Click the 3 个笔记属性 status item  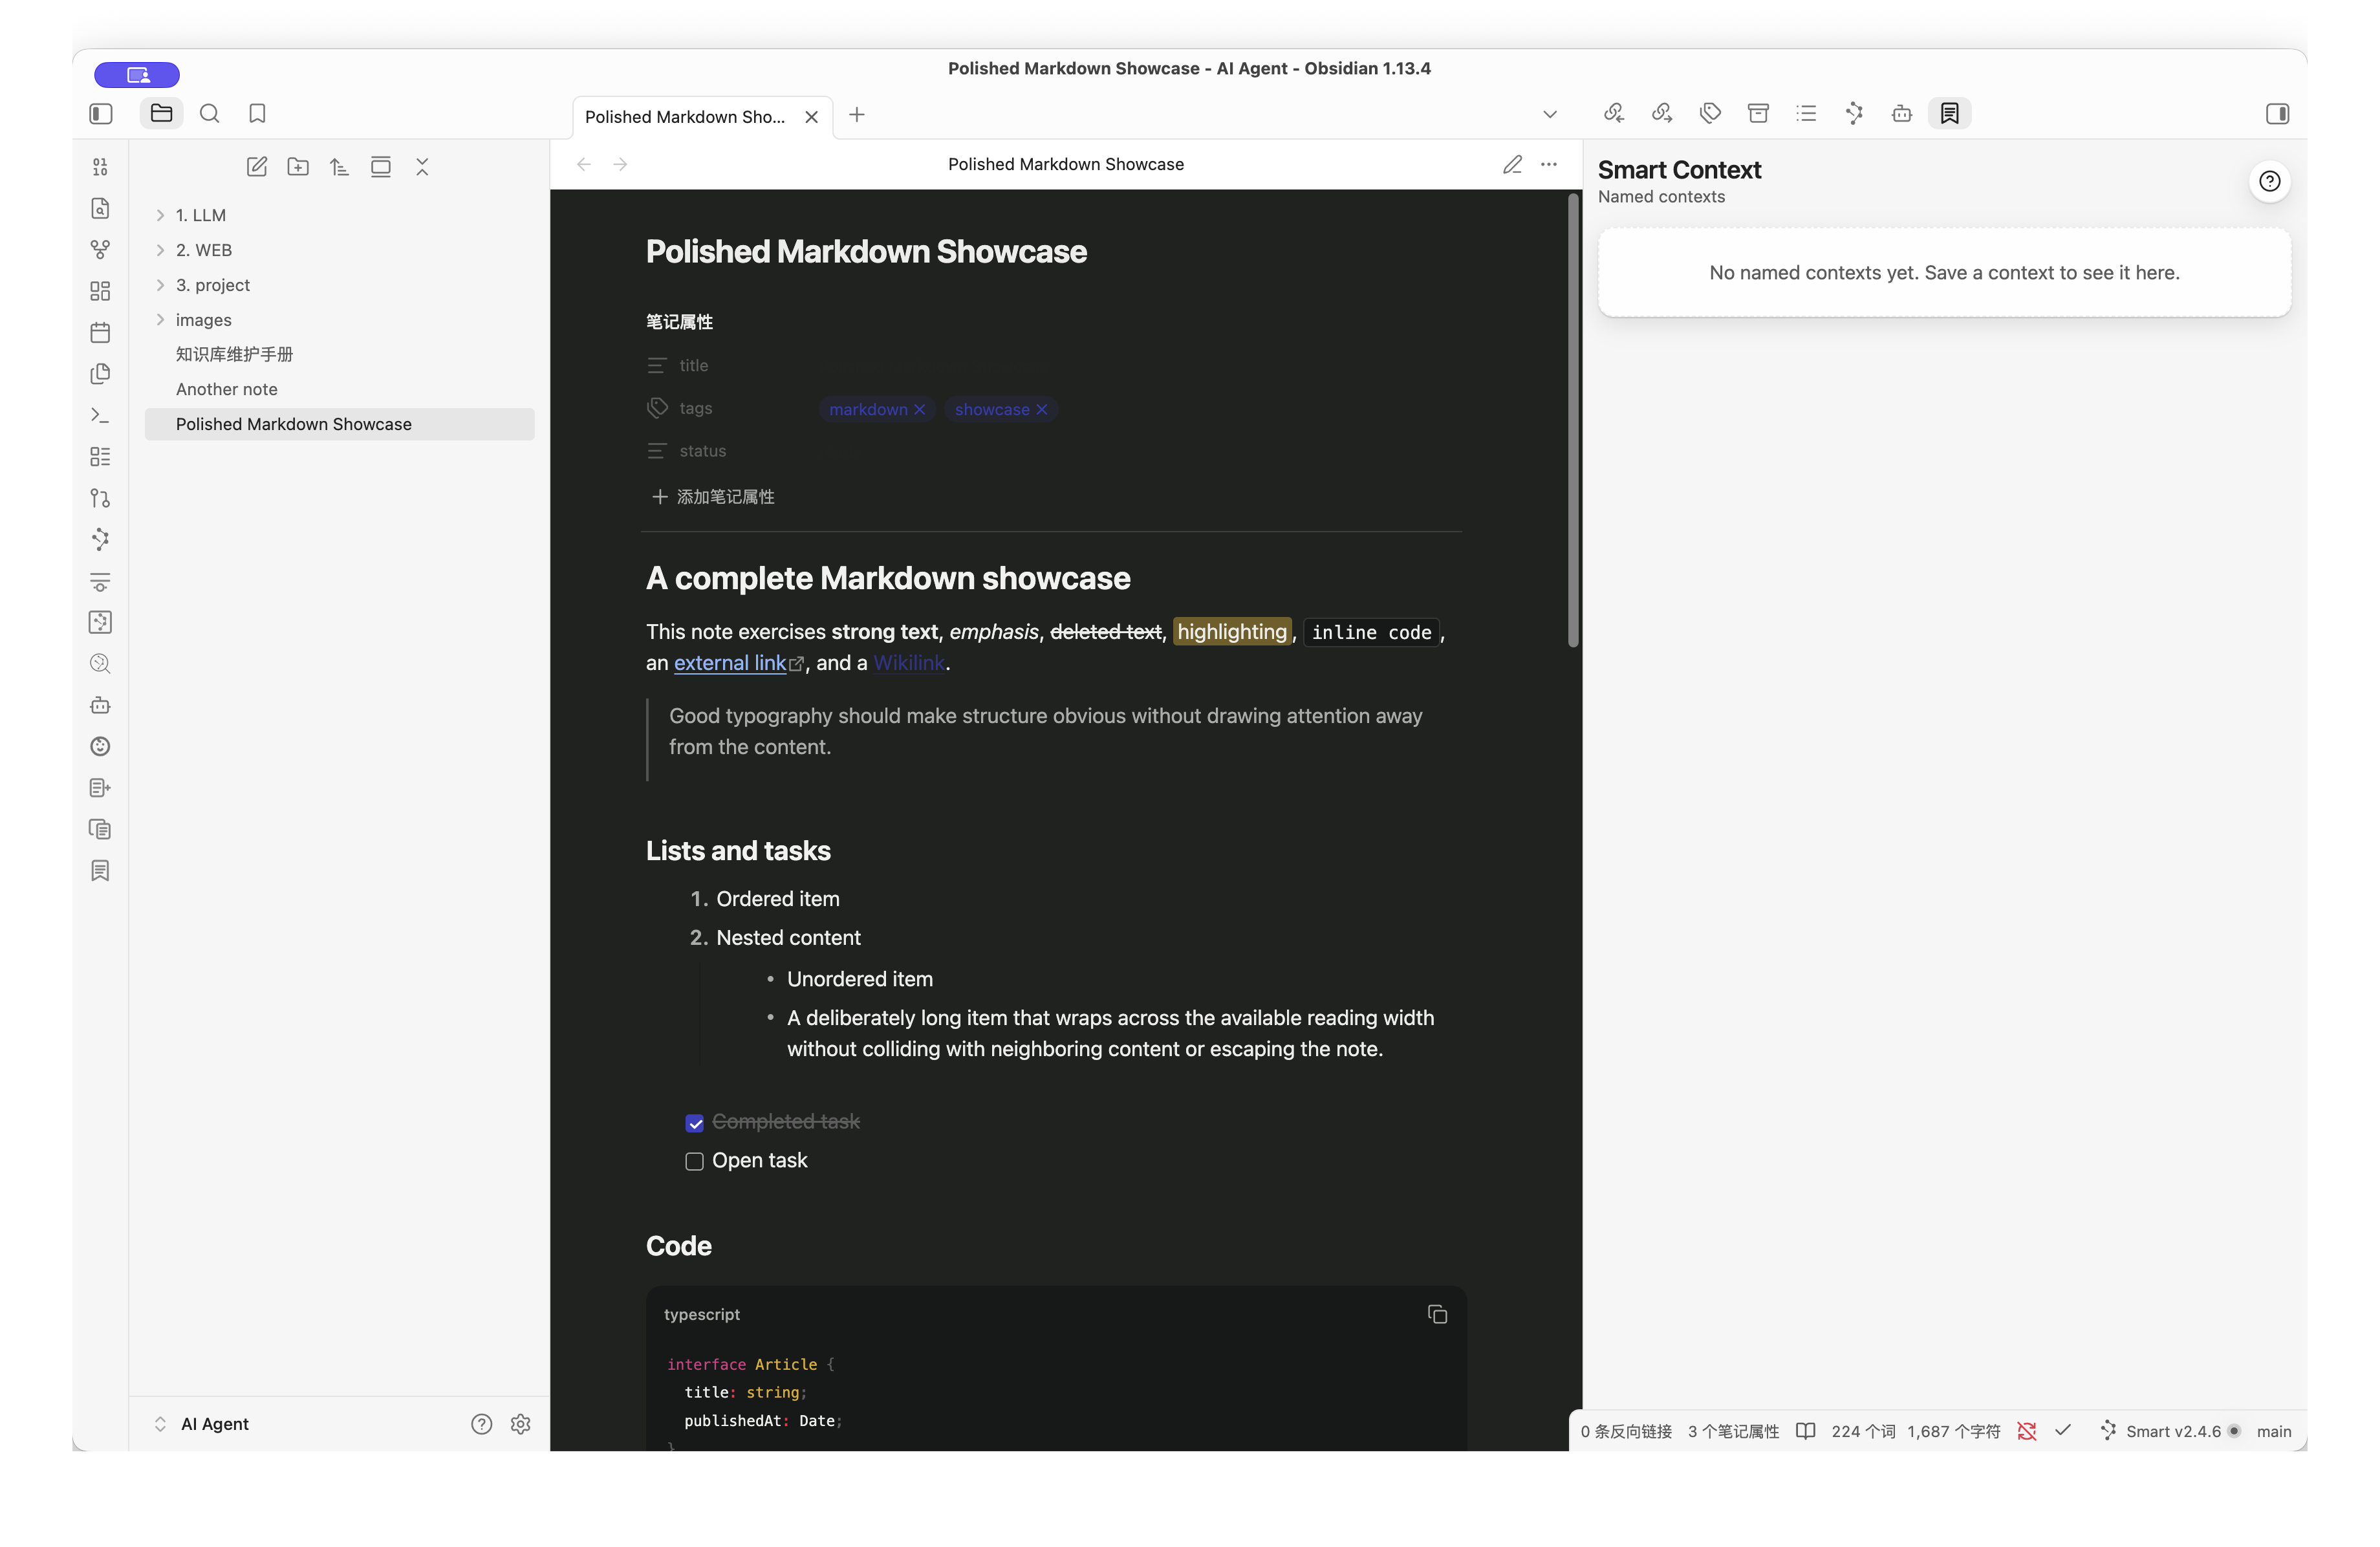tap(1733, 1431)
